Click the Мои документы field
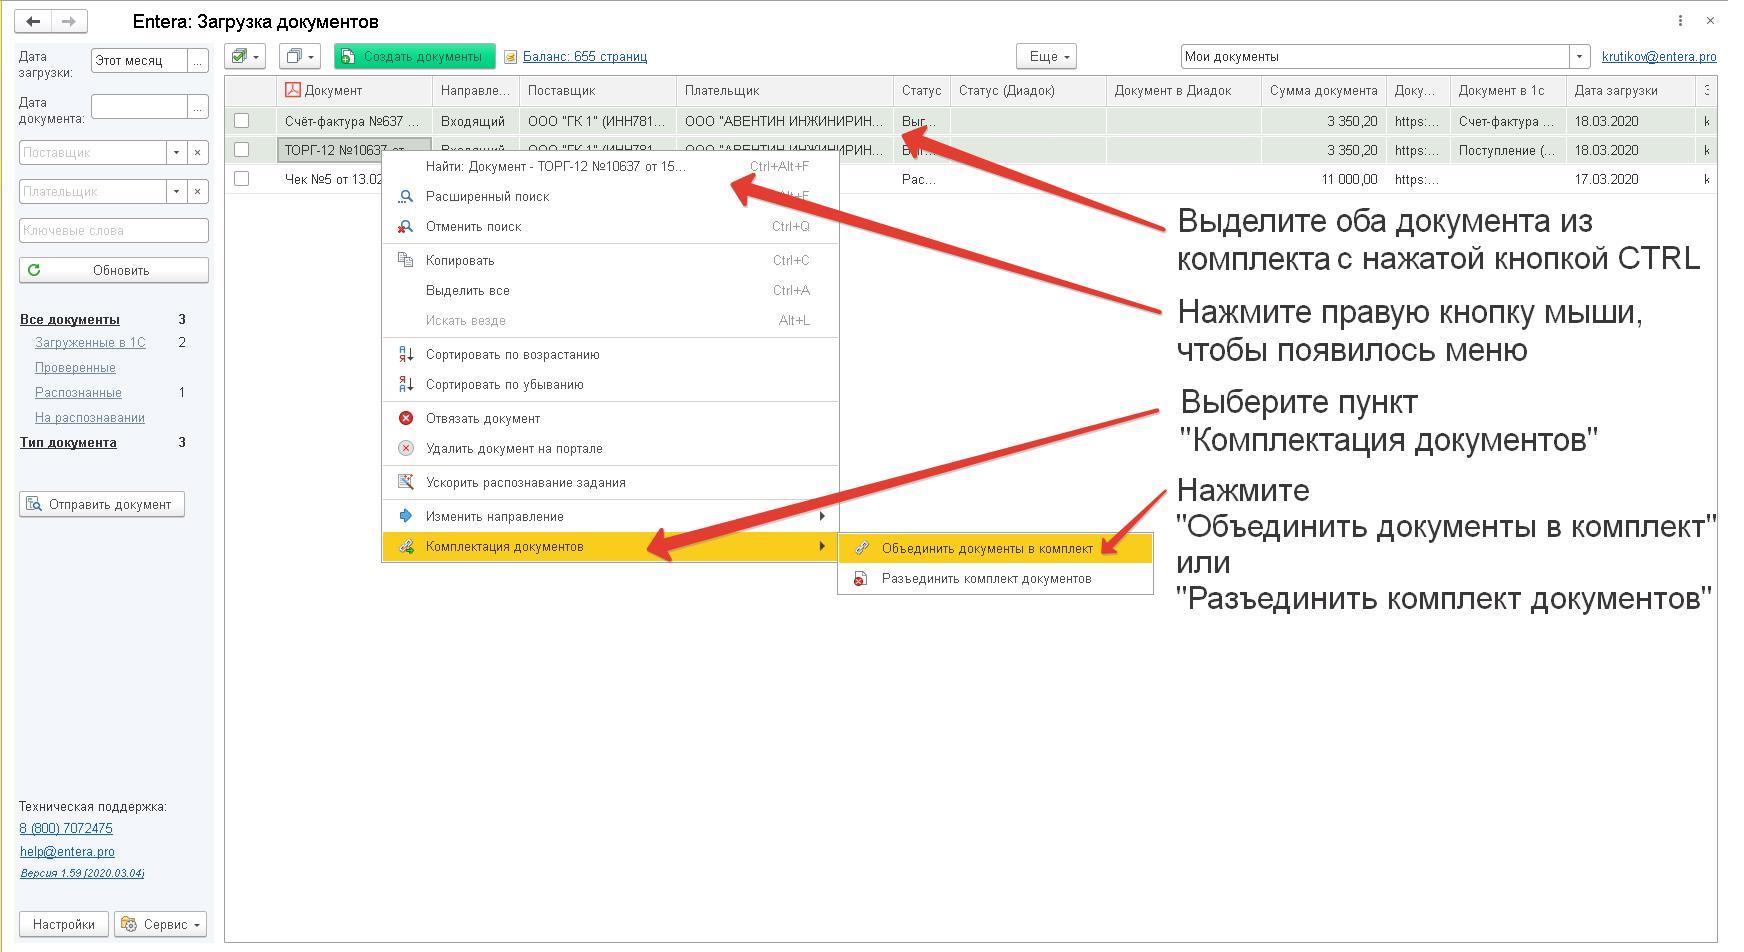Viewport: 1744px width, 952px height. tap(1375, 56)
